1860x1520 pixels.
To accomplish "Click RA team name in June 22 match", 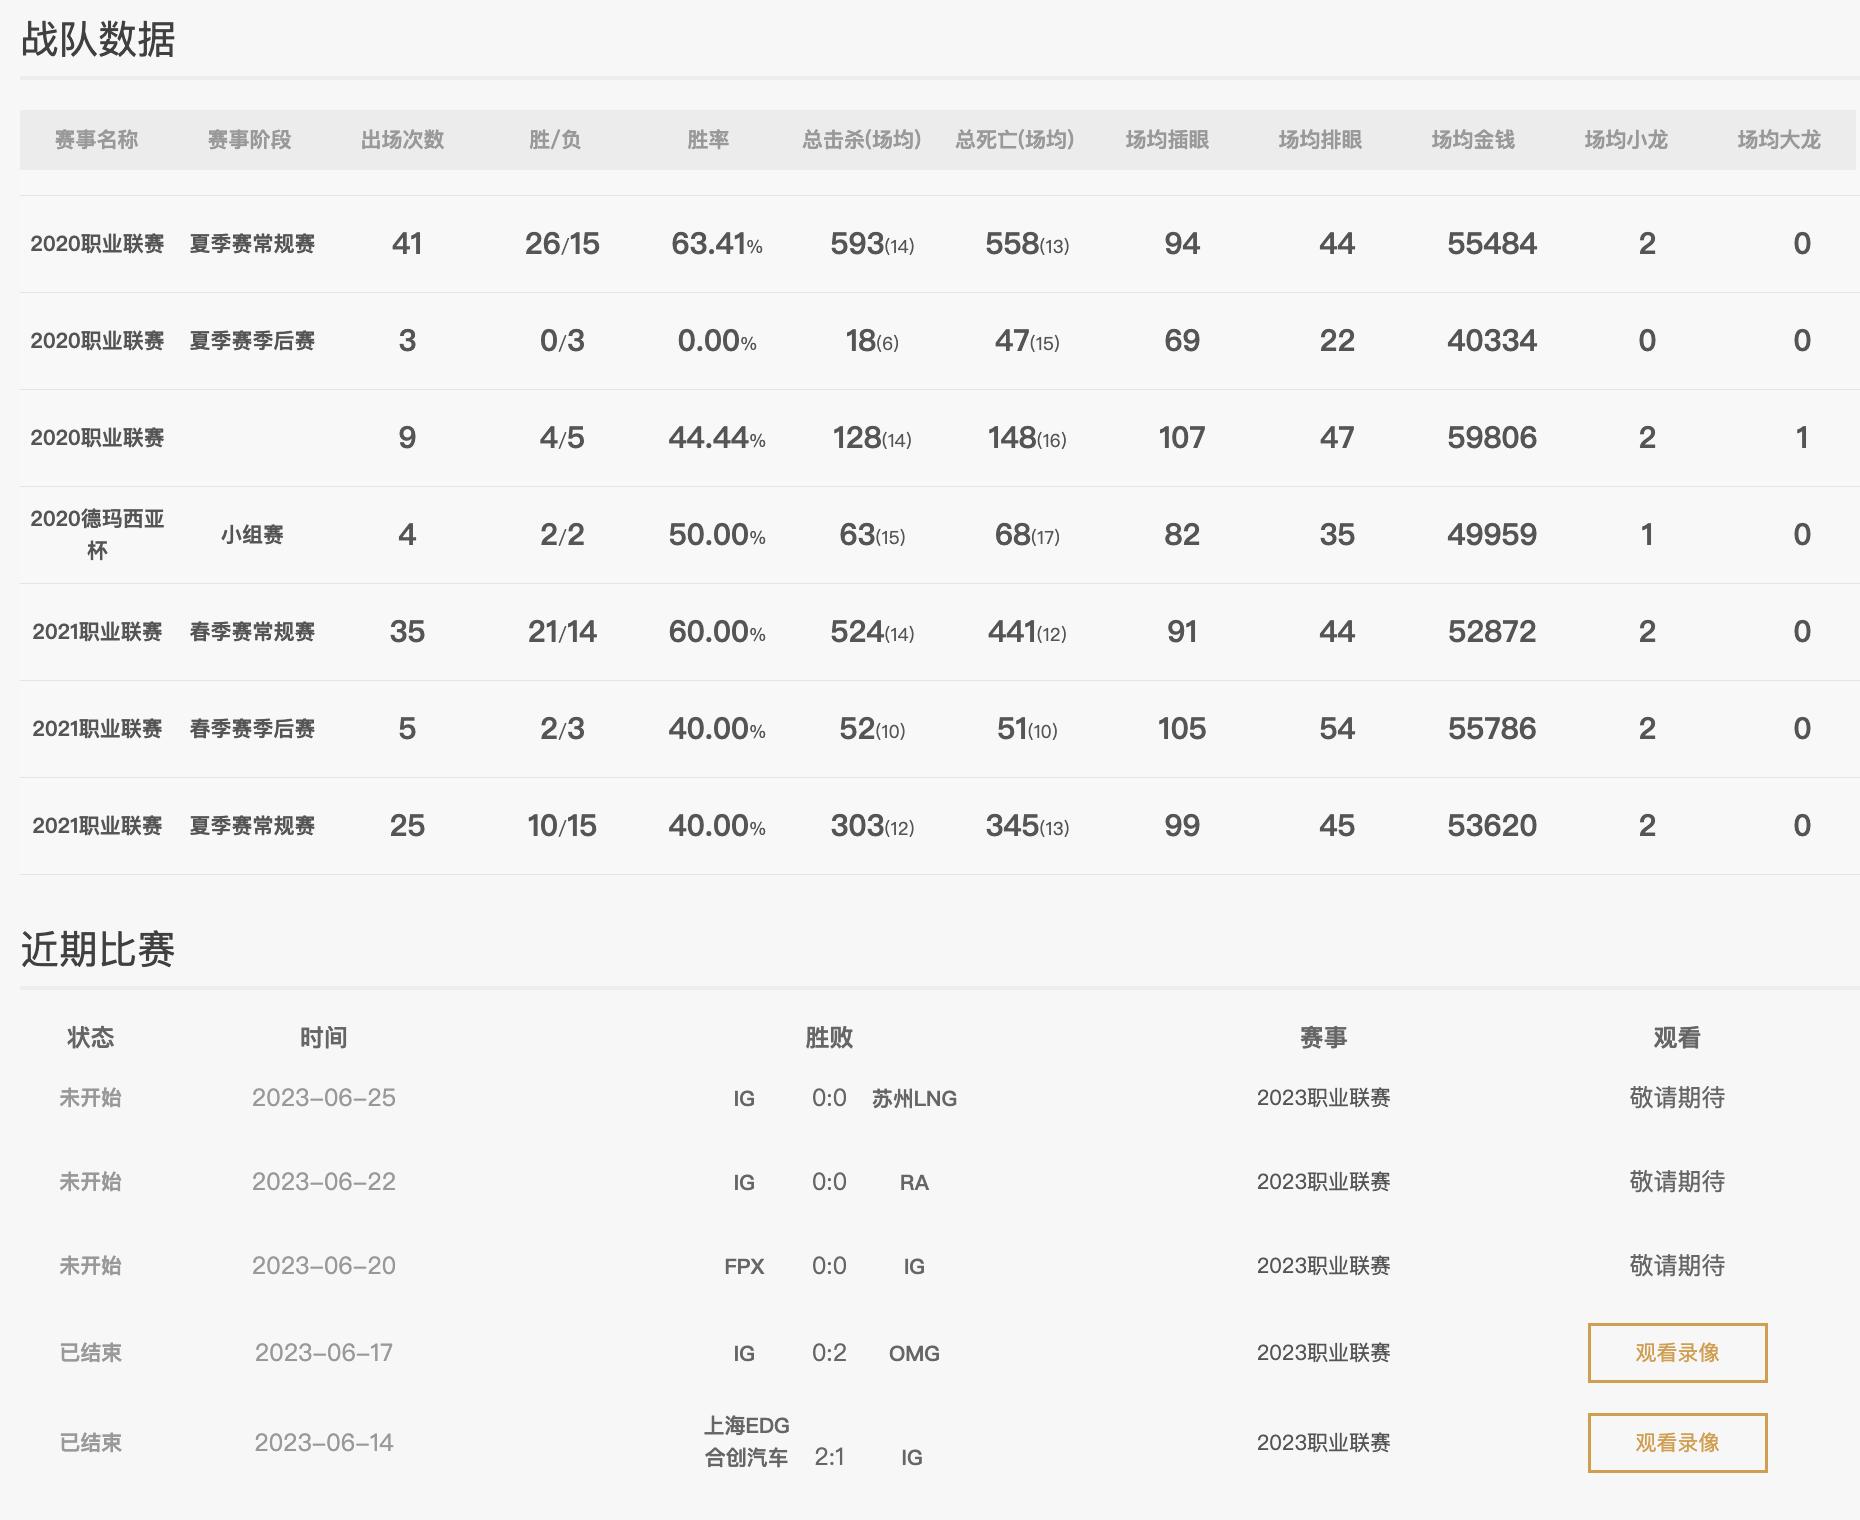I will (914, 1183).
